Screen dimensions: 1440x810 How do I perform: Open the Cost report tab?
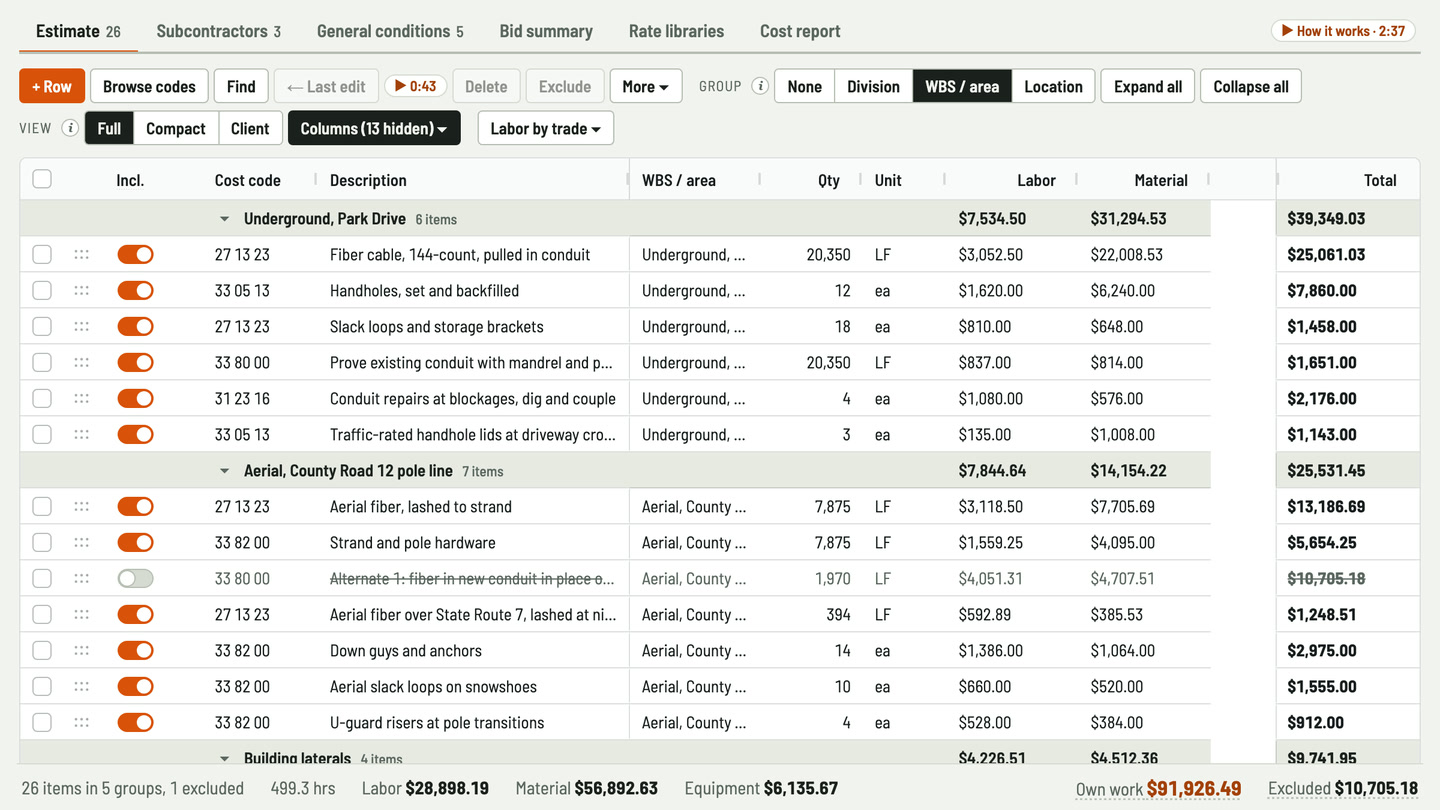tap(800, 31)
